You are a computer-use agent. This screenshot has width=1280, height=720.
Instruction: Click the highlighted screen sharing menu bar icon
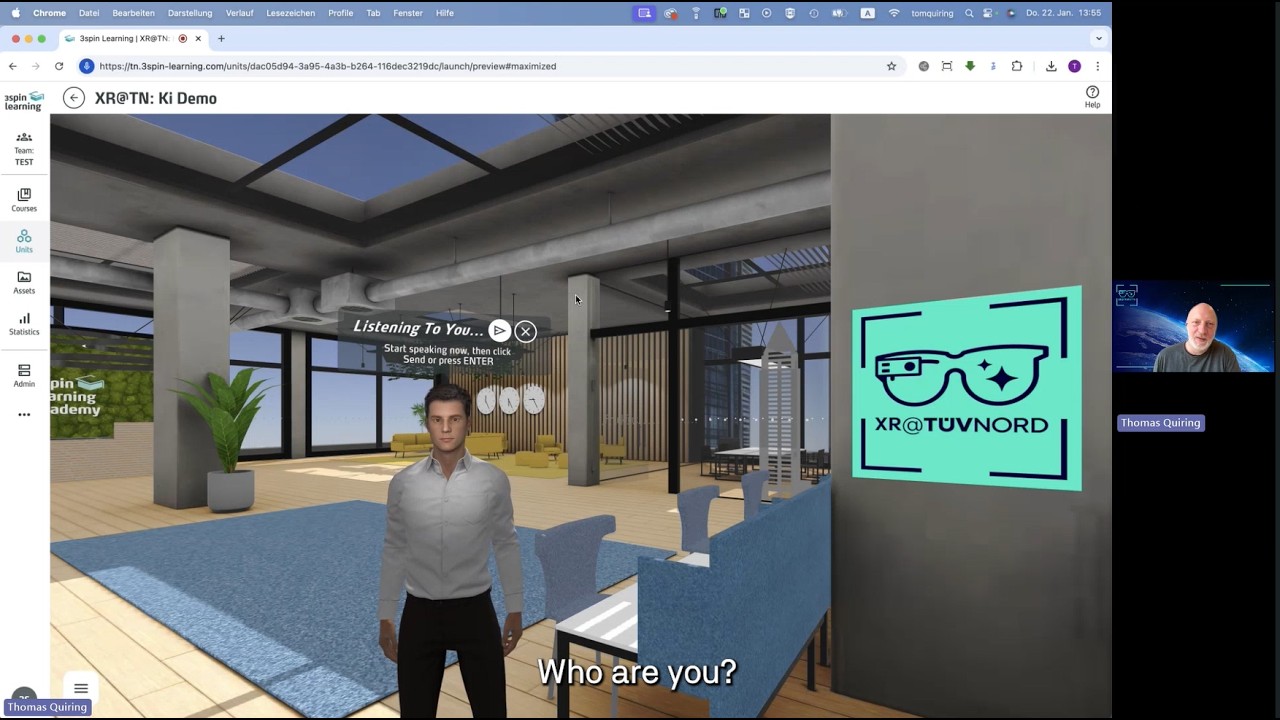click(644, 13)
